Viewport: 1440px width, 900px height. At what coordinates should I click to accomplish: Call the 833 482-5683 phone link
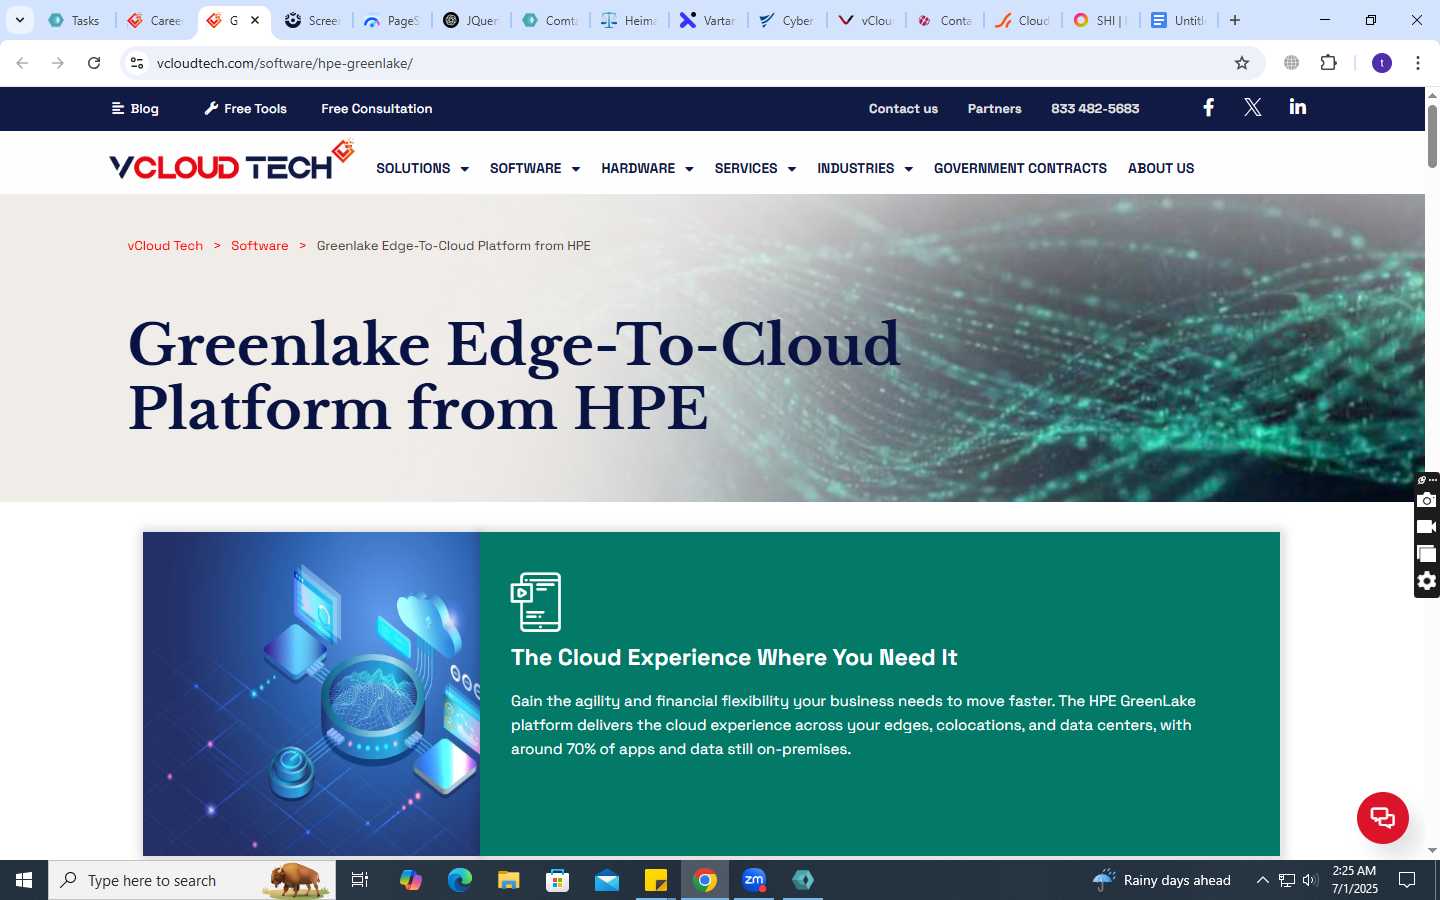tap(1095, 108)
